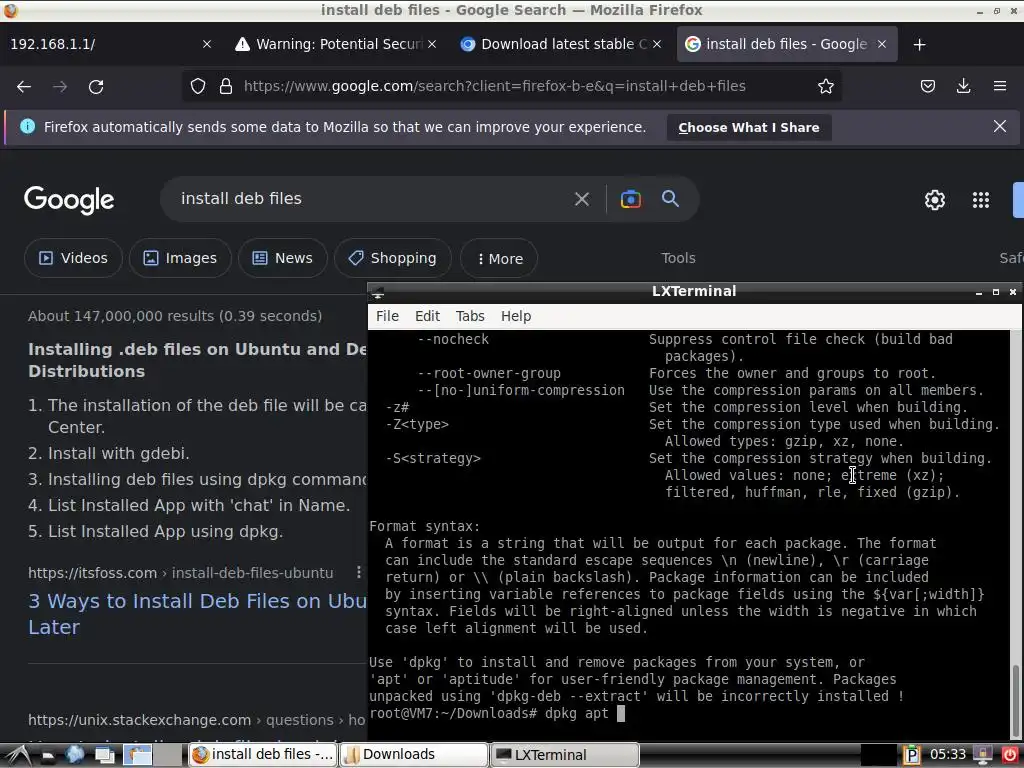
Task: Open a new tab with plus button
Action: tap(920, 44)
